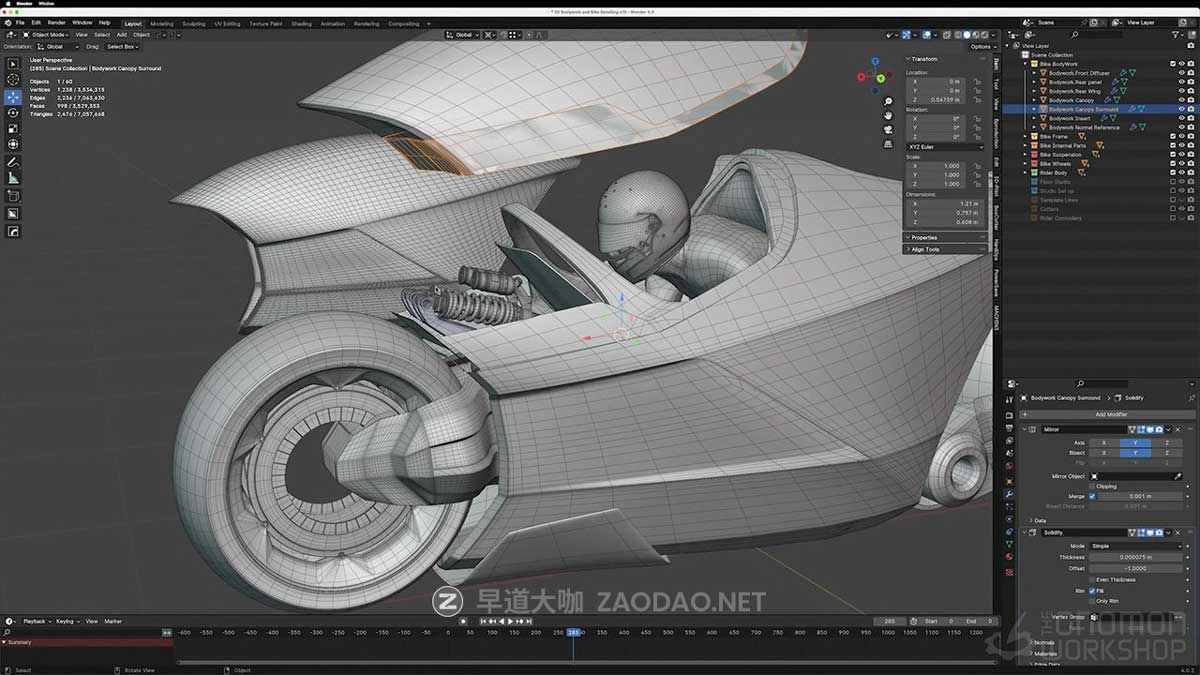The height and width of the screenshot is (675, 1200).
Task: Check Even Thickness in the Solidify modifier
Action: (x=1092, y=579)
